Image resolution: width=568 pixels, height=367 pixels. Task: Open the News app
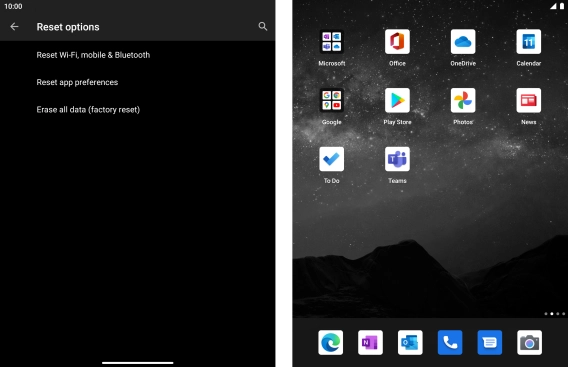point(529,100)
